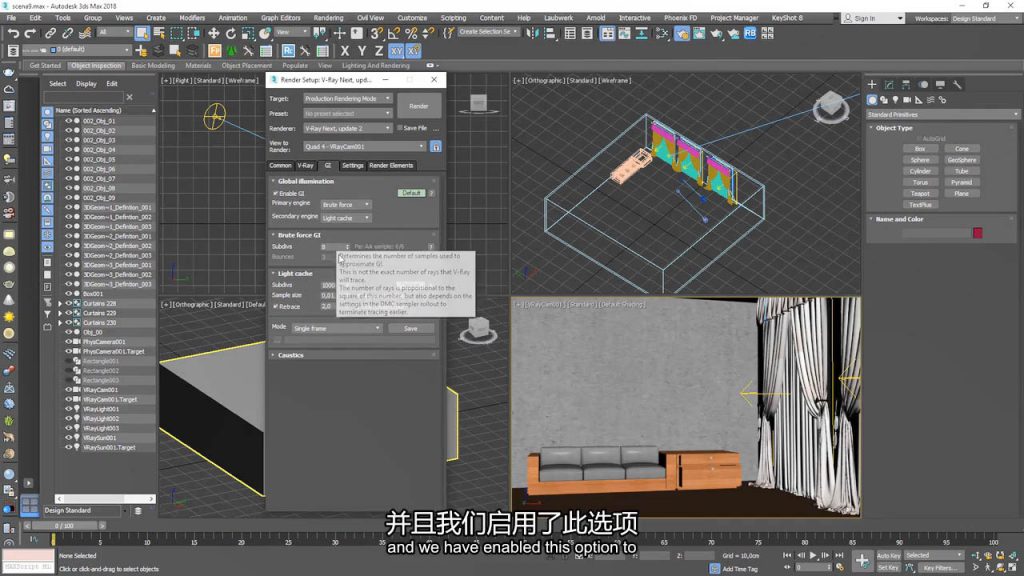Switch to the Settings tab
Viewport: 1024px width, 576px height.
click(353, 165)
